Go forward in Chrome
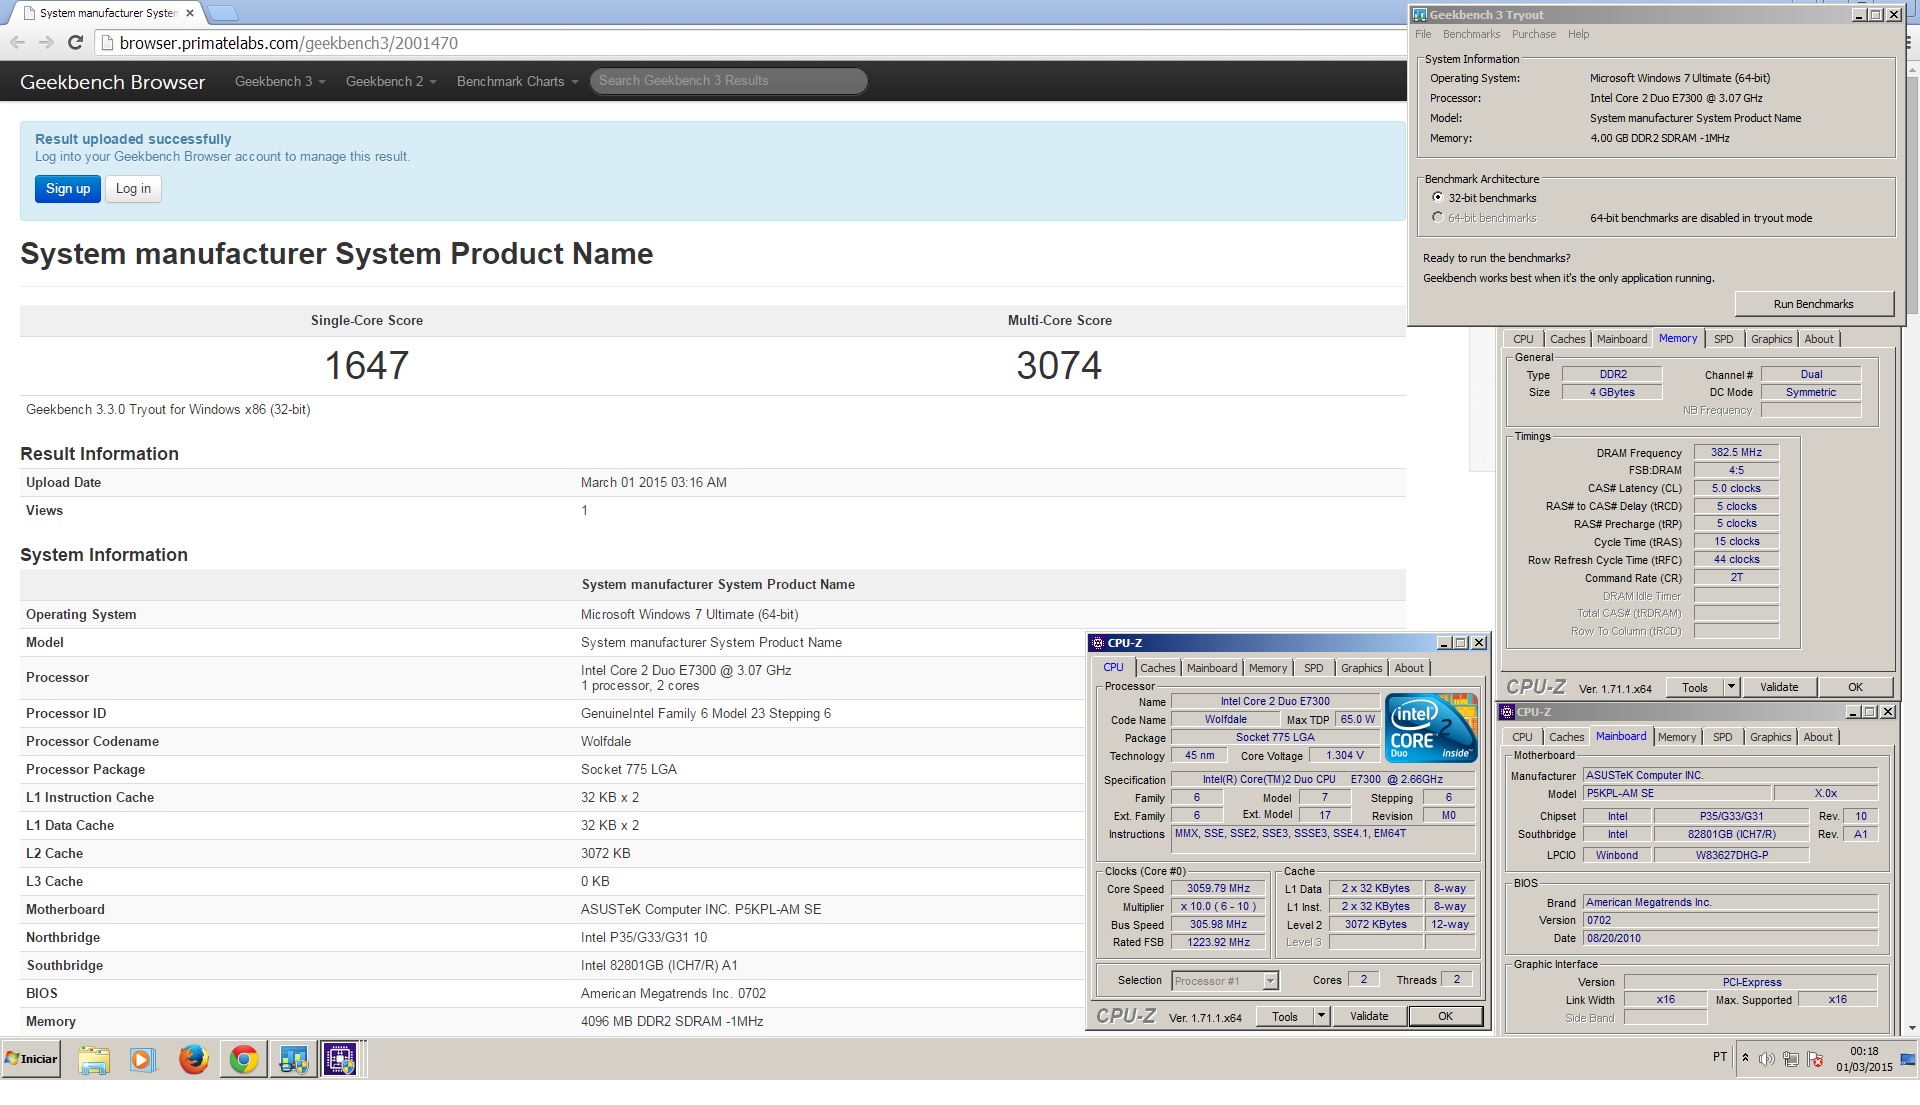 pyautogui.click(x=46, y=42)
